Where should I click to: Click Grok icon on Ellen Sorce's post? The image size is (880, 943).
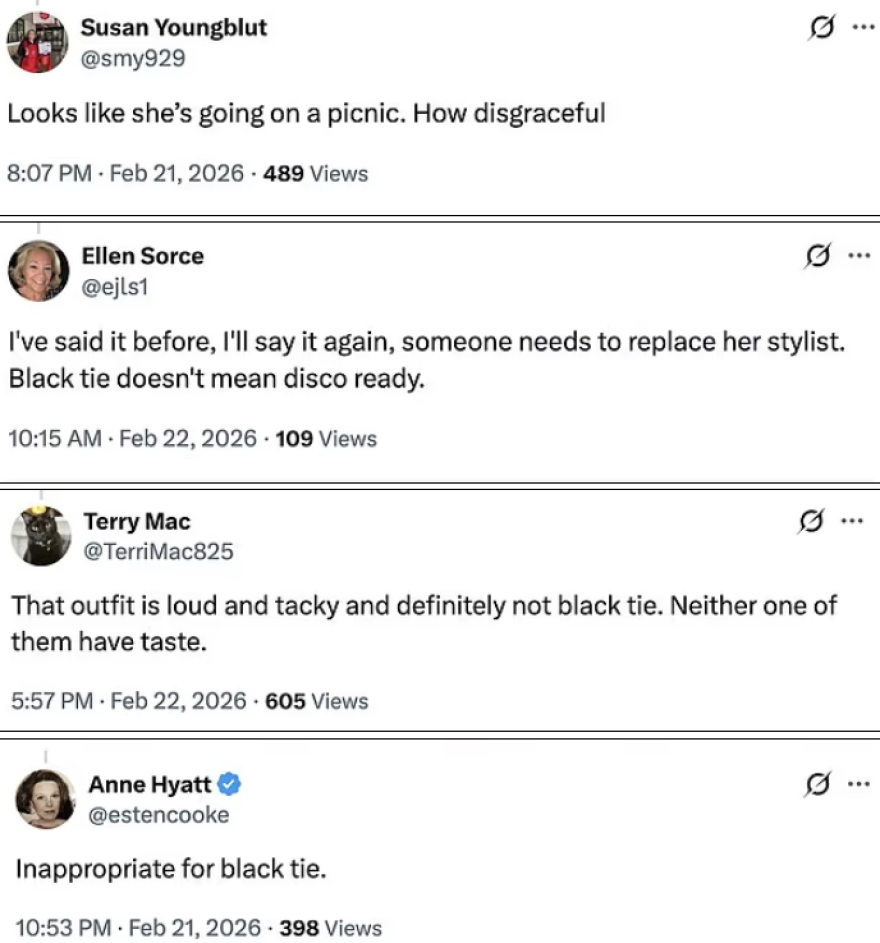[817, 256]
